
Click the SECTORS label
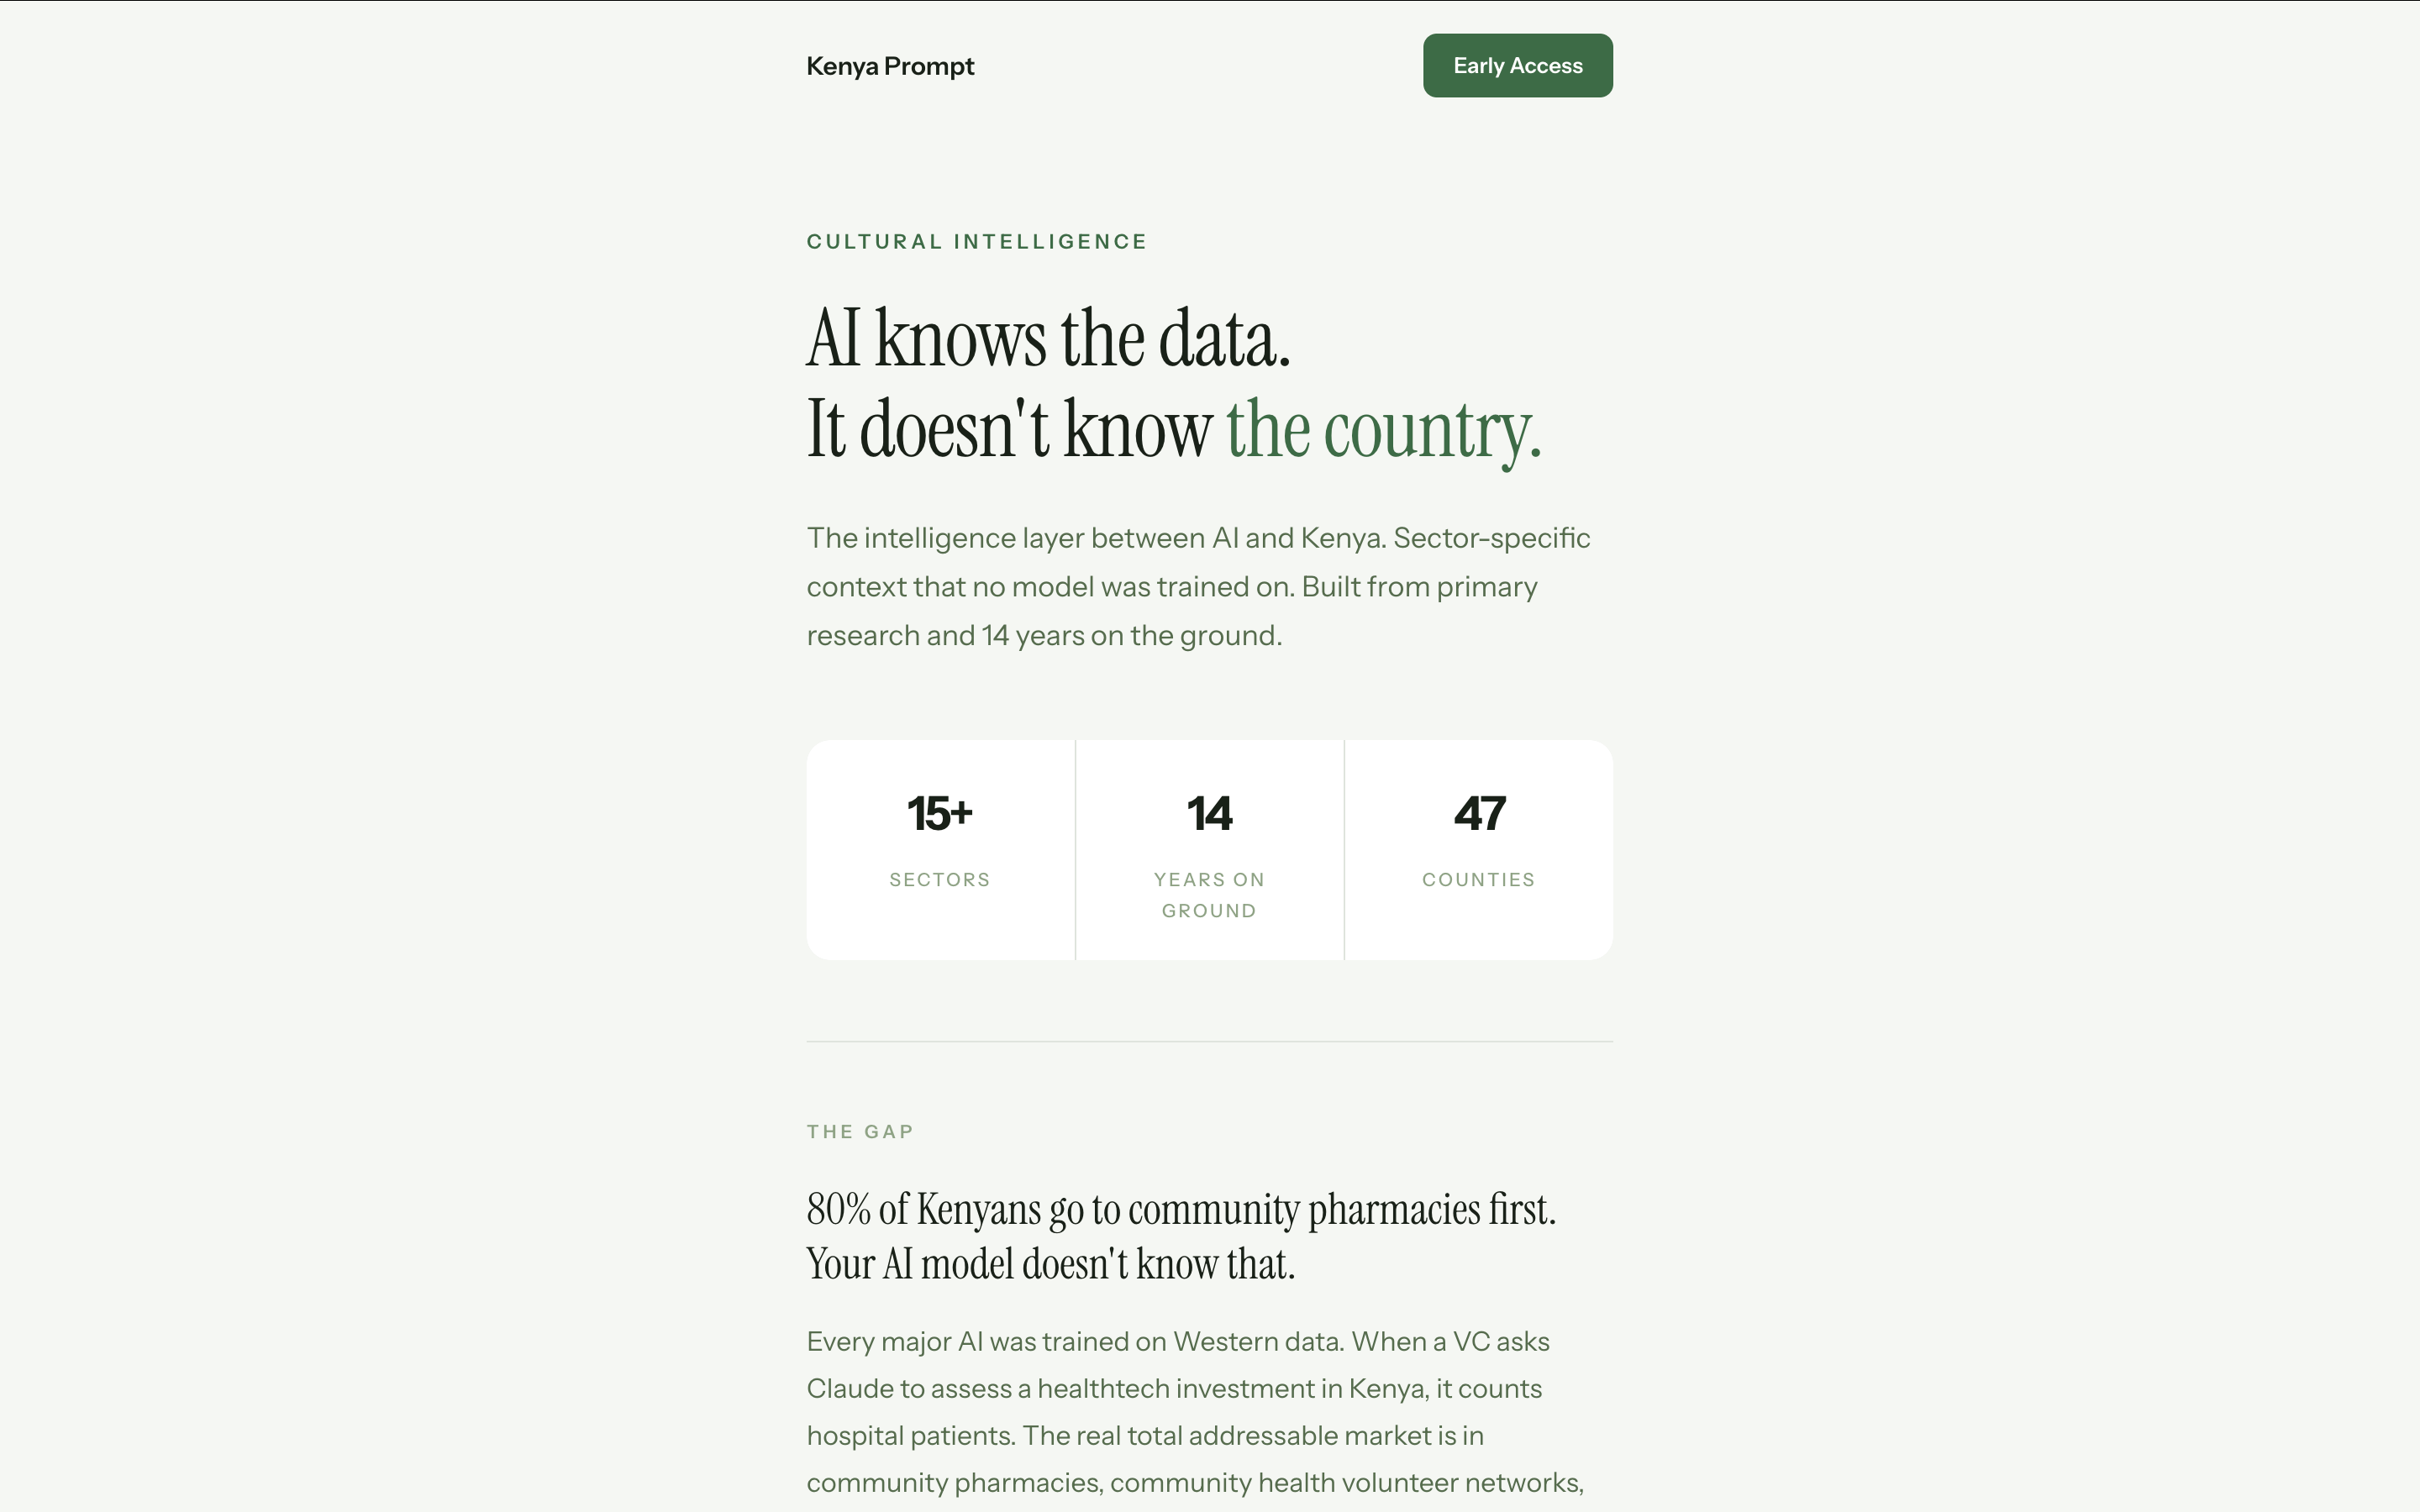(939, 880)
